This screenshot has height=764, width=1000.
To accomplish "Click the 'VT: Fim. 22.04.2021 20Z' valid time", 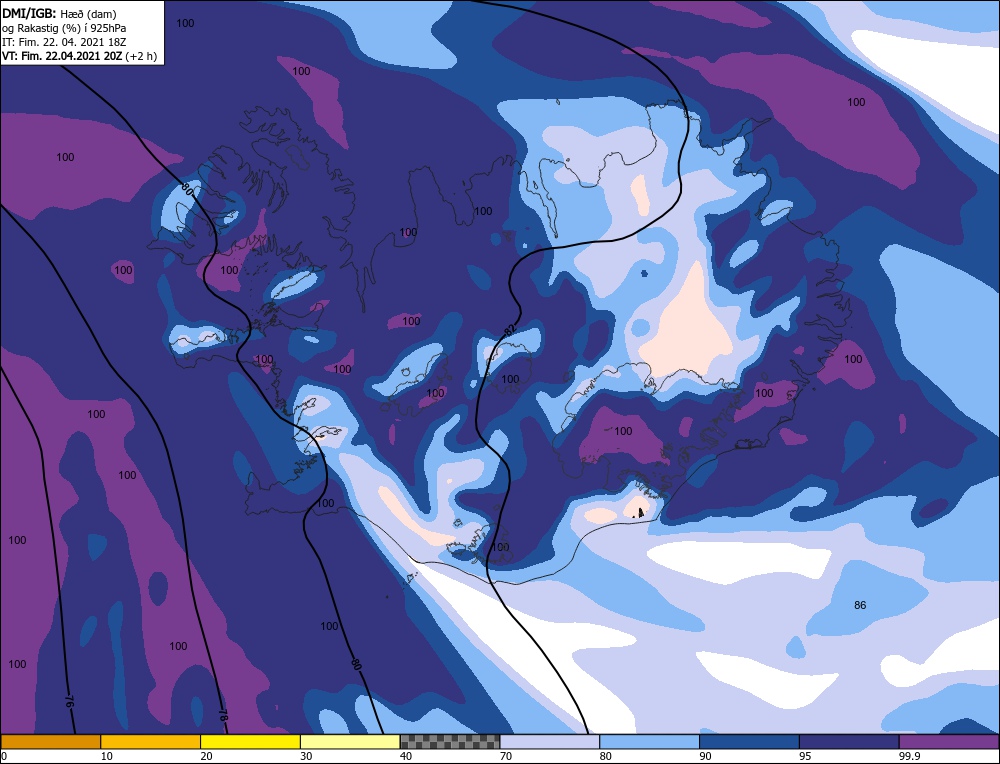I will point(64,55).
